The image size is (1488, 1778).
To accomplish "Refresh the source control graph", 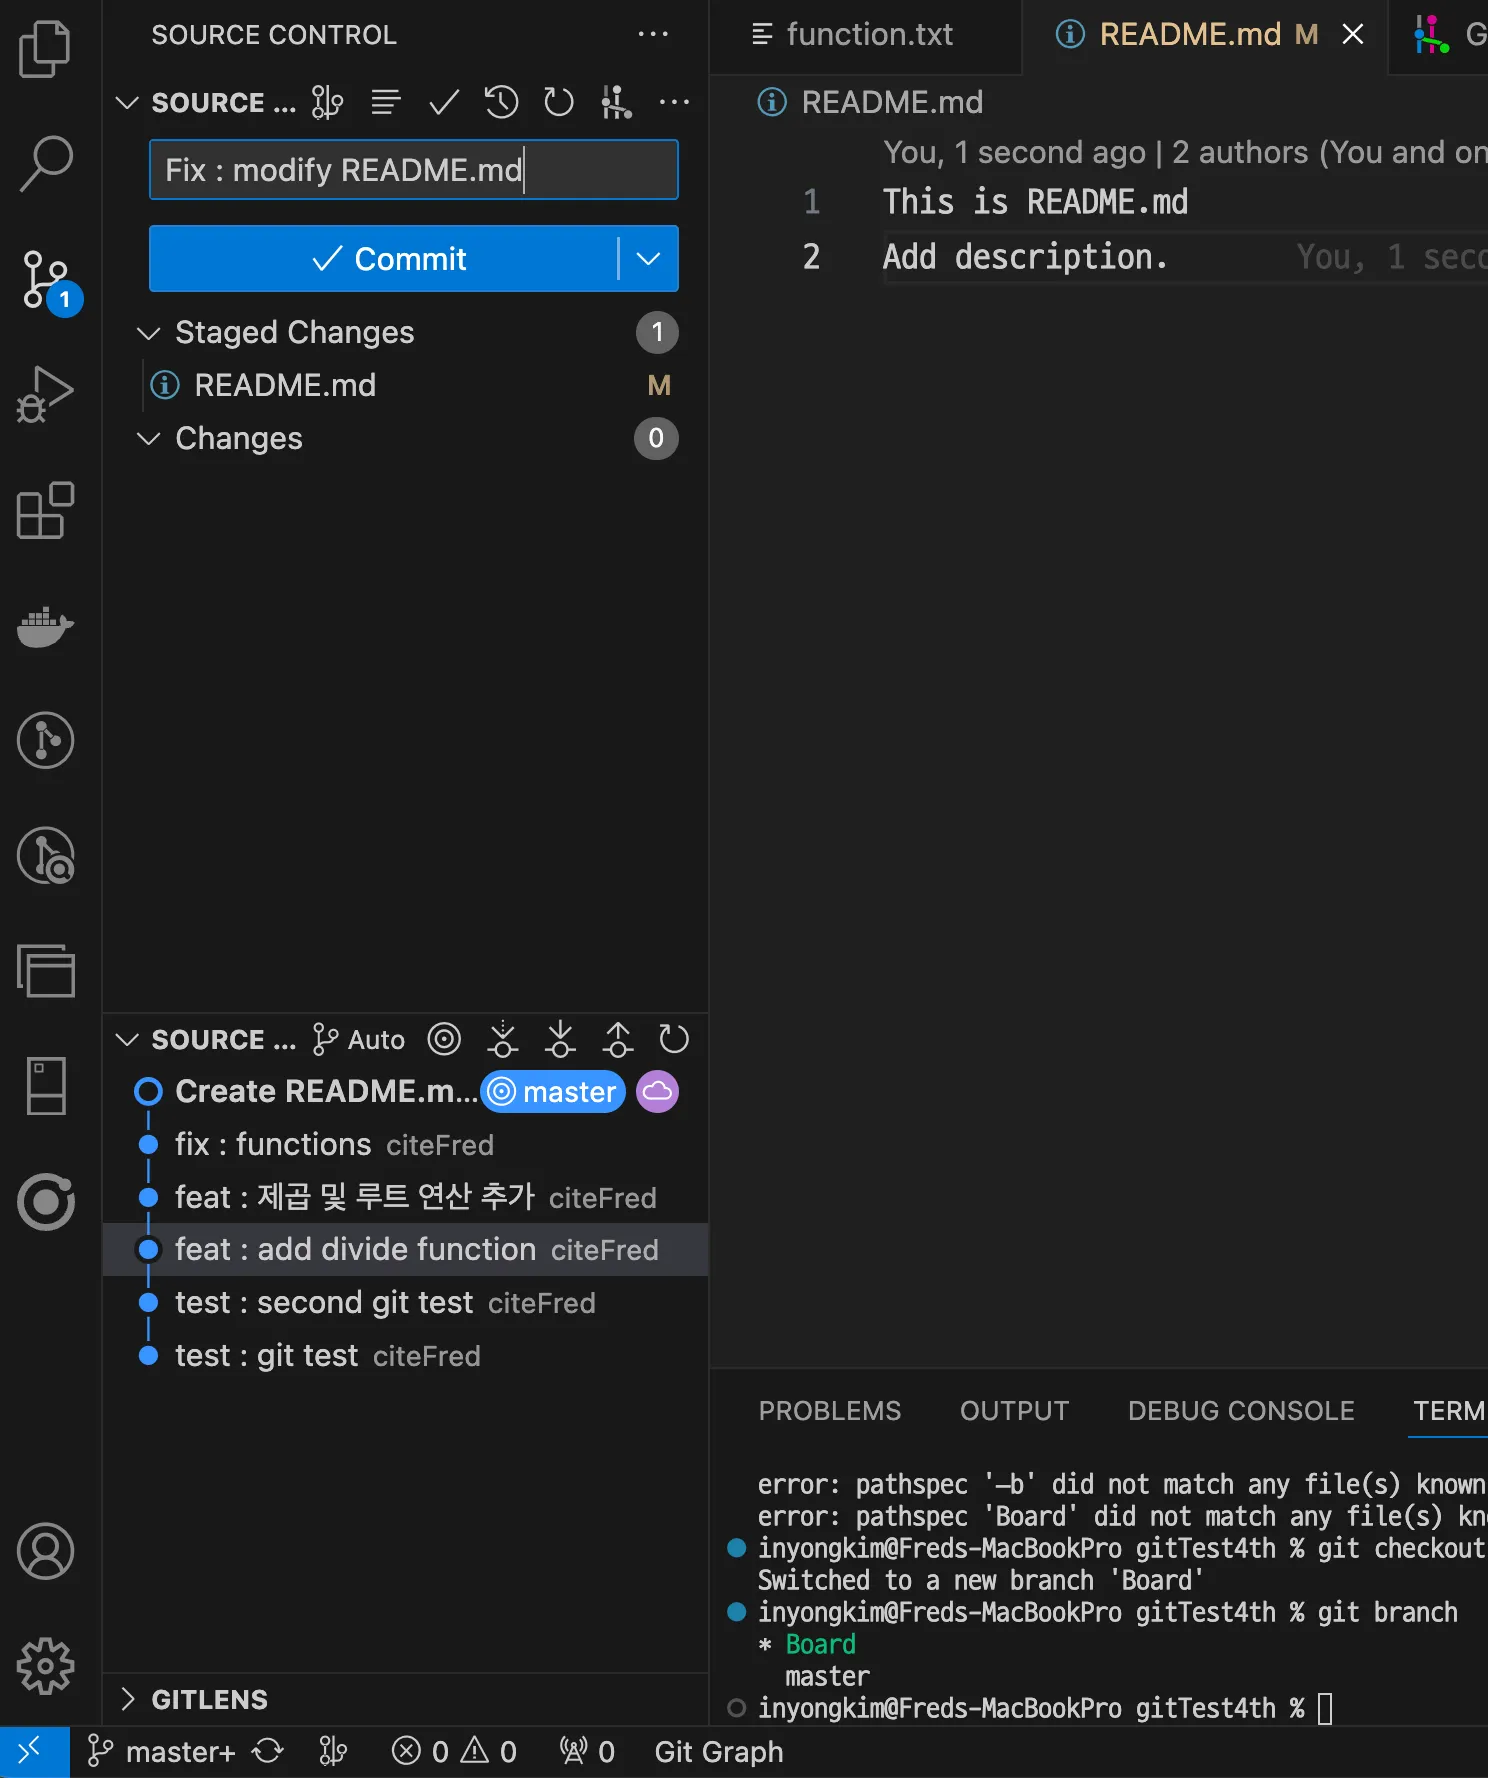I will click(674, 1039).
